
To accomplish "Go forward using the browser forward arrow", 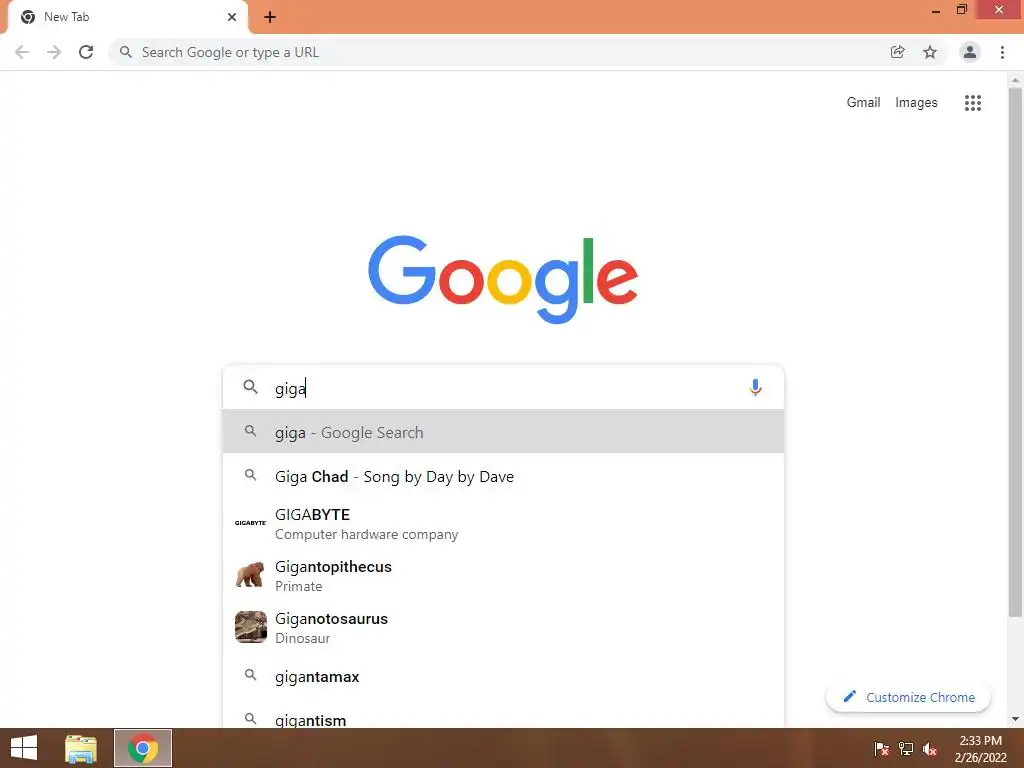I will pos(54,52).
